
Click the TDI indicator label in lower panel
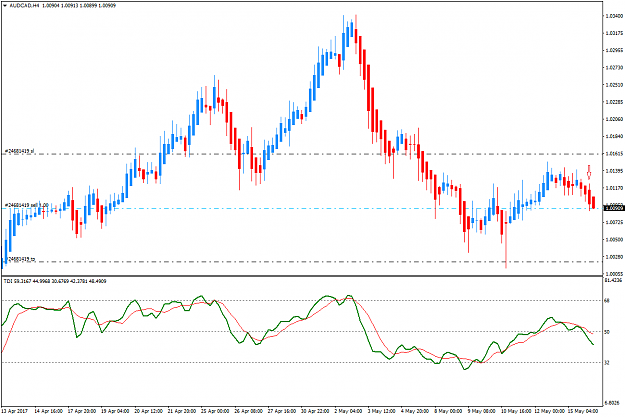[x=55, y=281]
